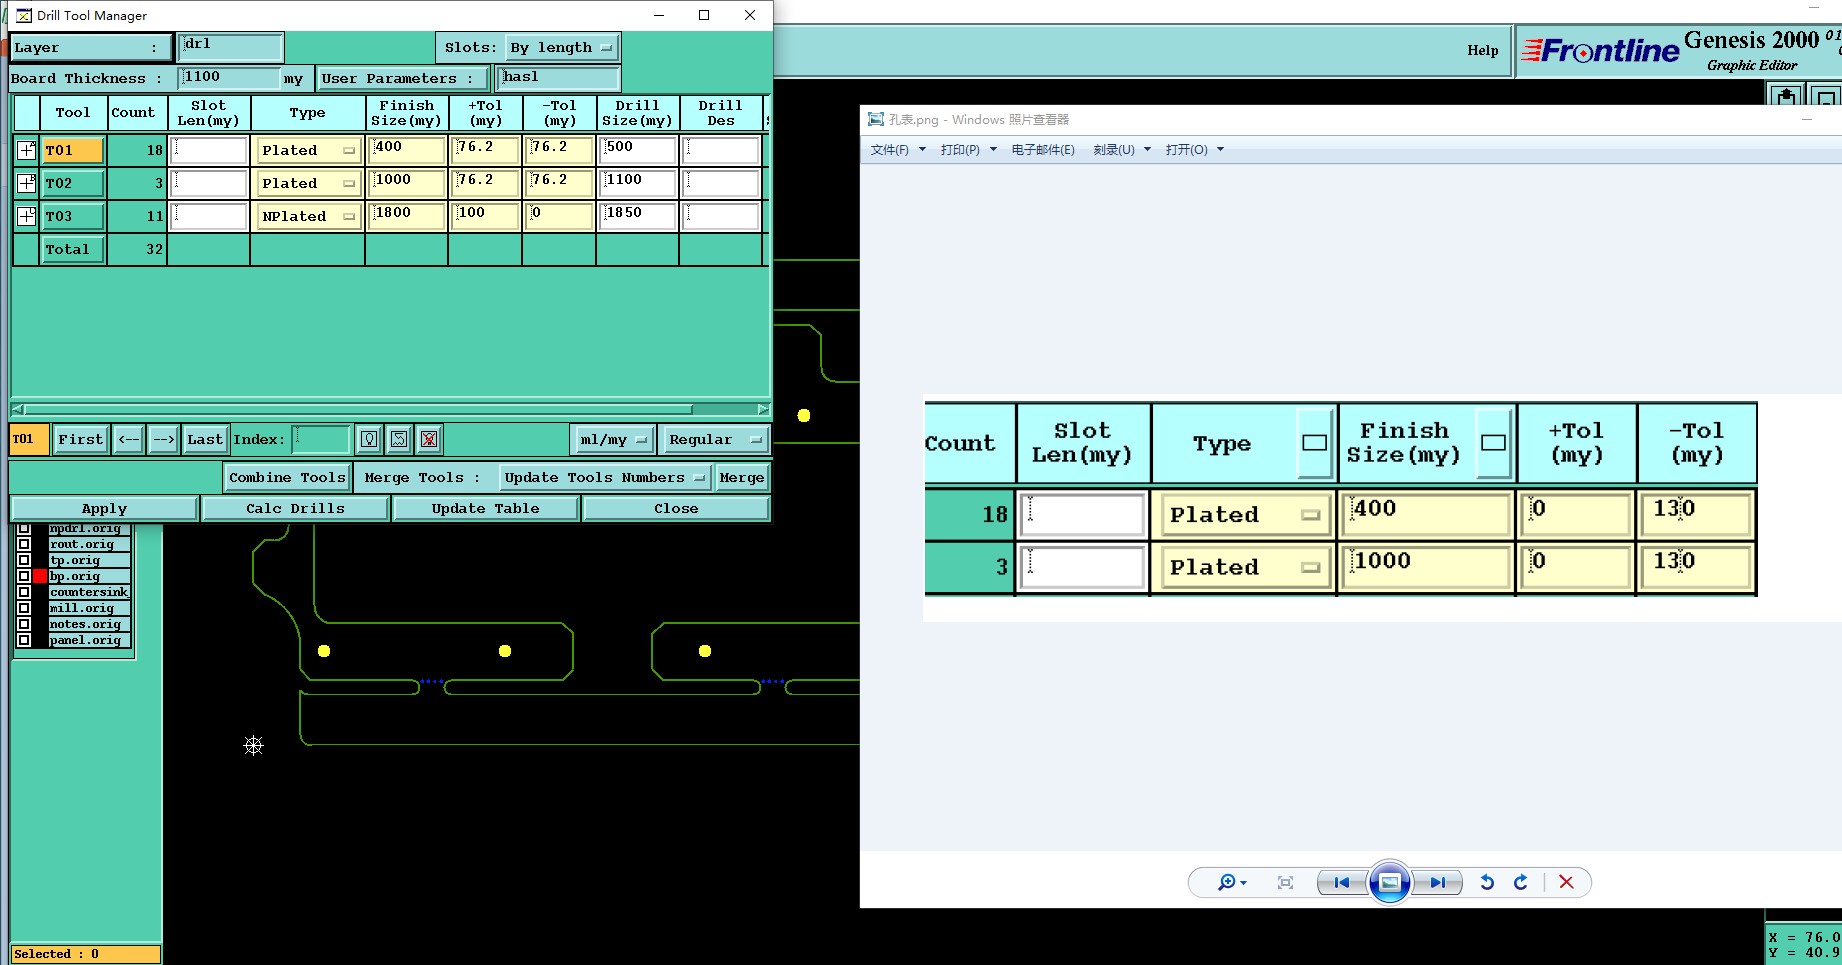This screenshot has height=965, width=1842.
Task: Open the T03 Type NPlated dropdown
Action: (308, 216)
